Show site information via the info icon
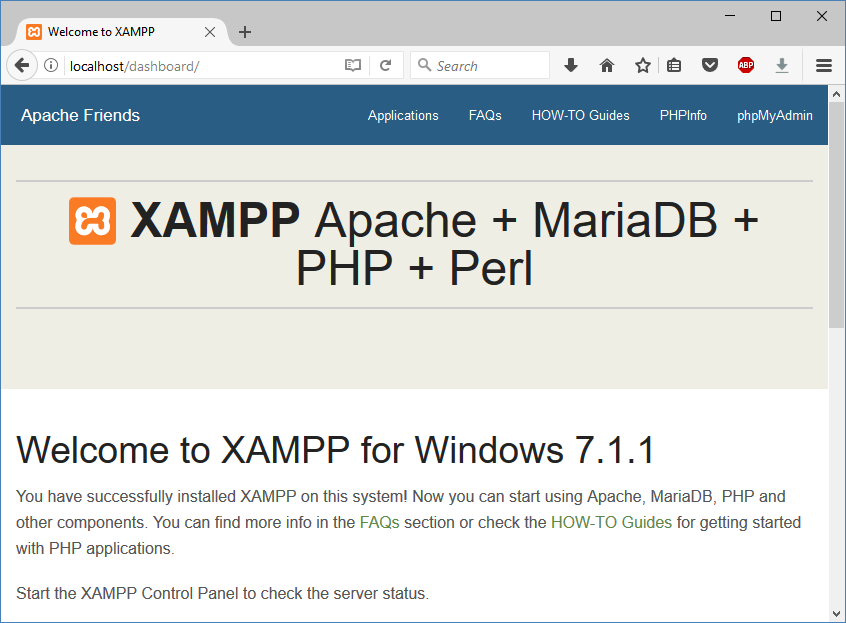846x623 pixels. coord(51,66)
